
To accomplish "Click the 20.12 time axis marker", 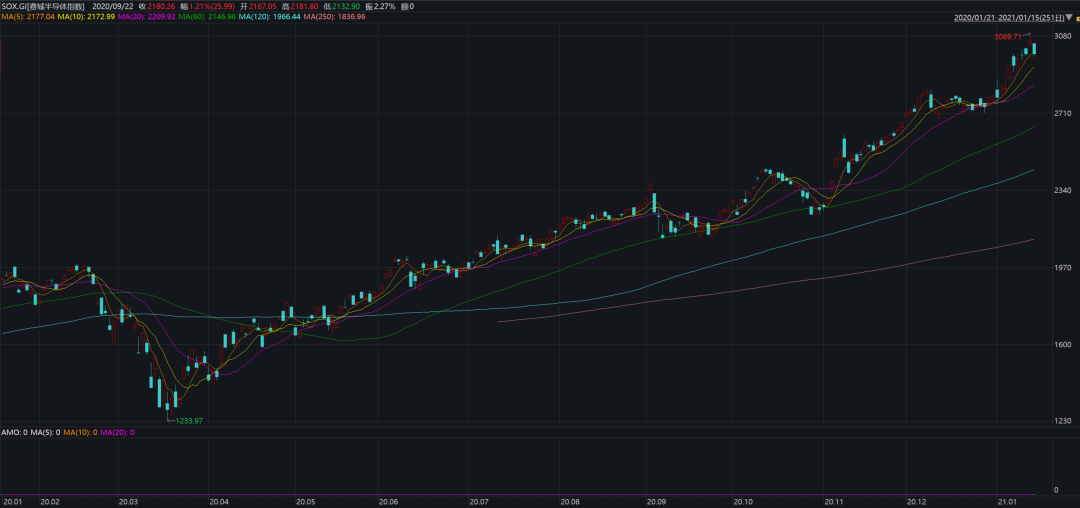I will pyautogui.click(x=917, y=502).
